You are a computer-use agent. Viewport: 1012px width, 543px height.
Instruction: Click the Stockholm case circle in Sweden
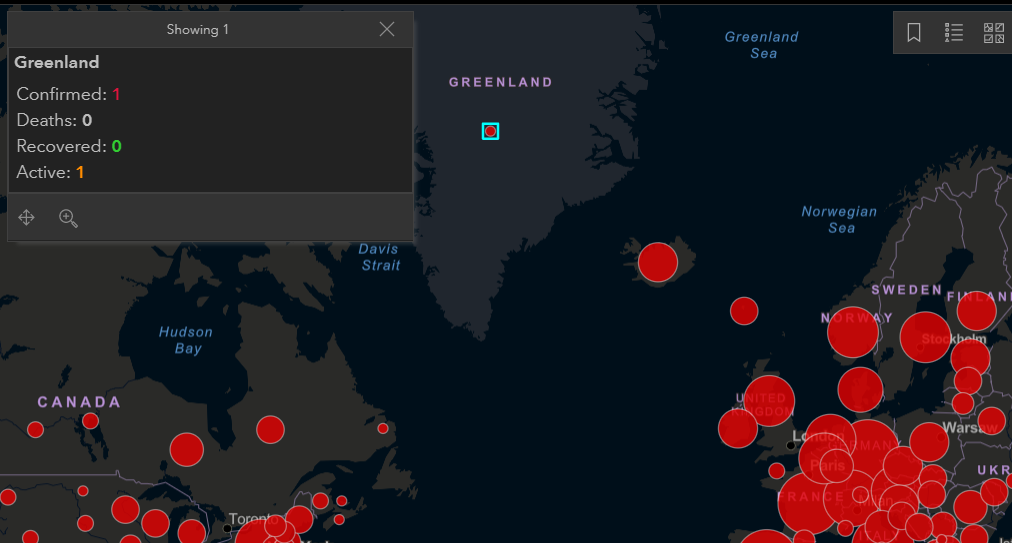pos(925,337)
